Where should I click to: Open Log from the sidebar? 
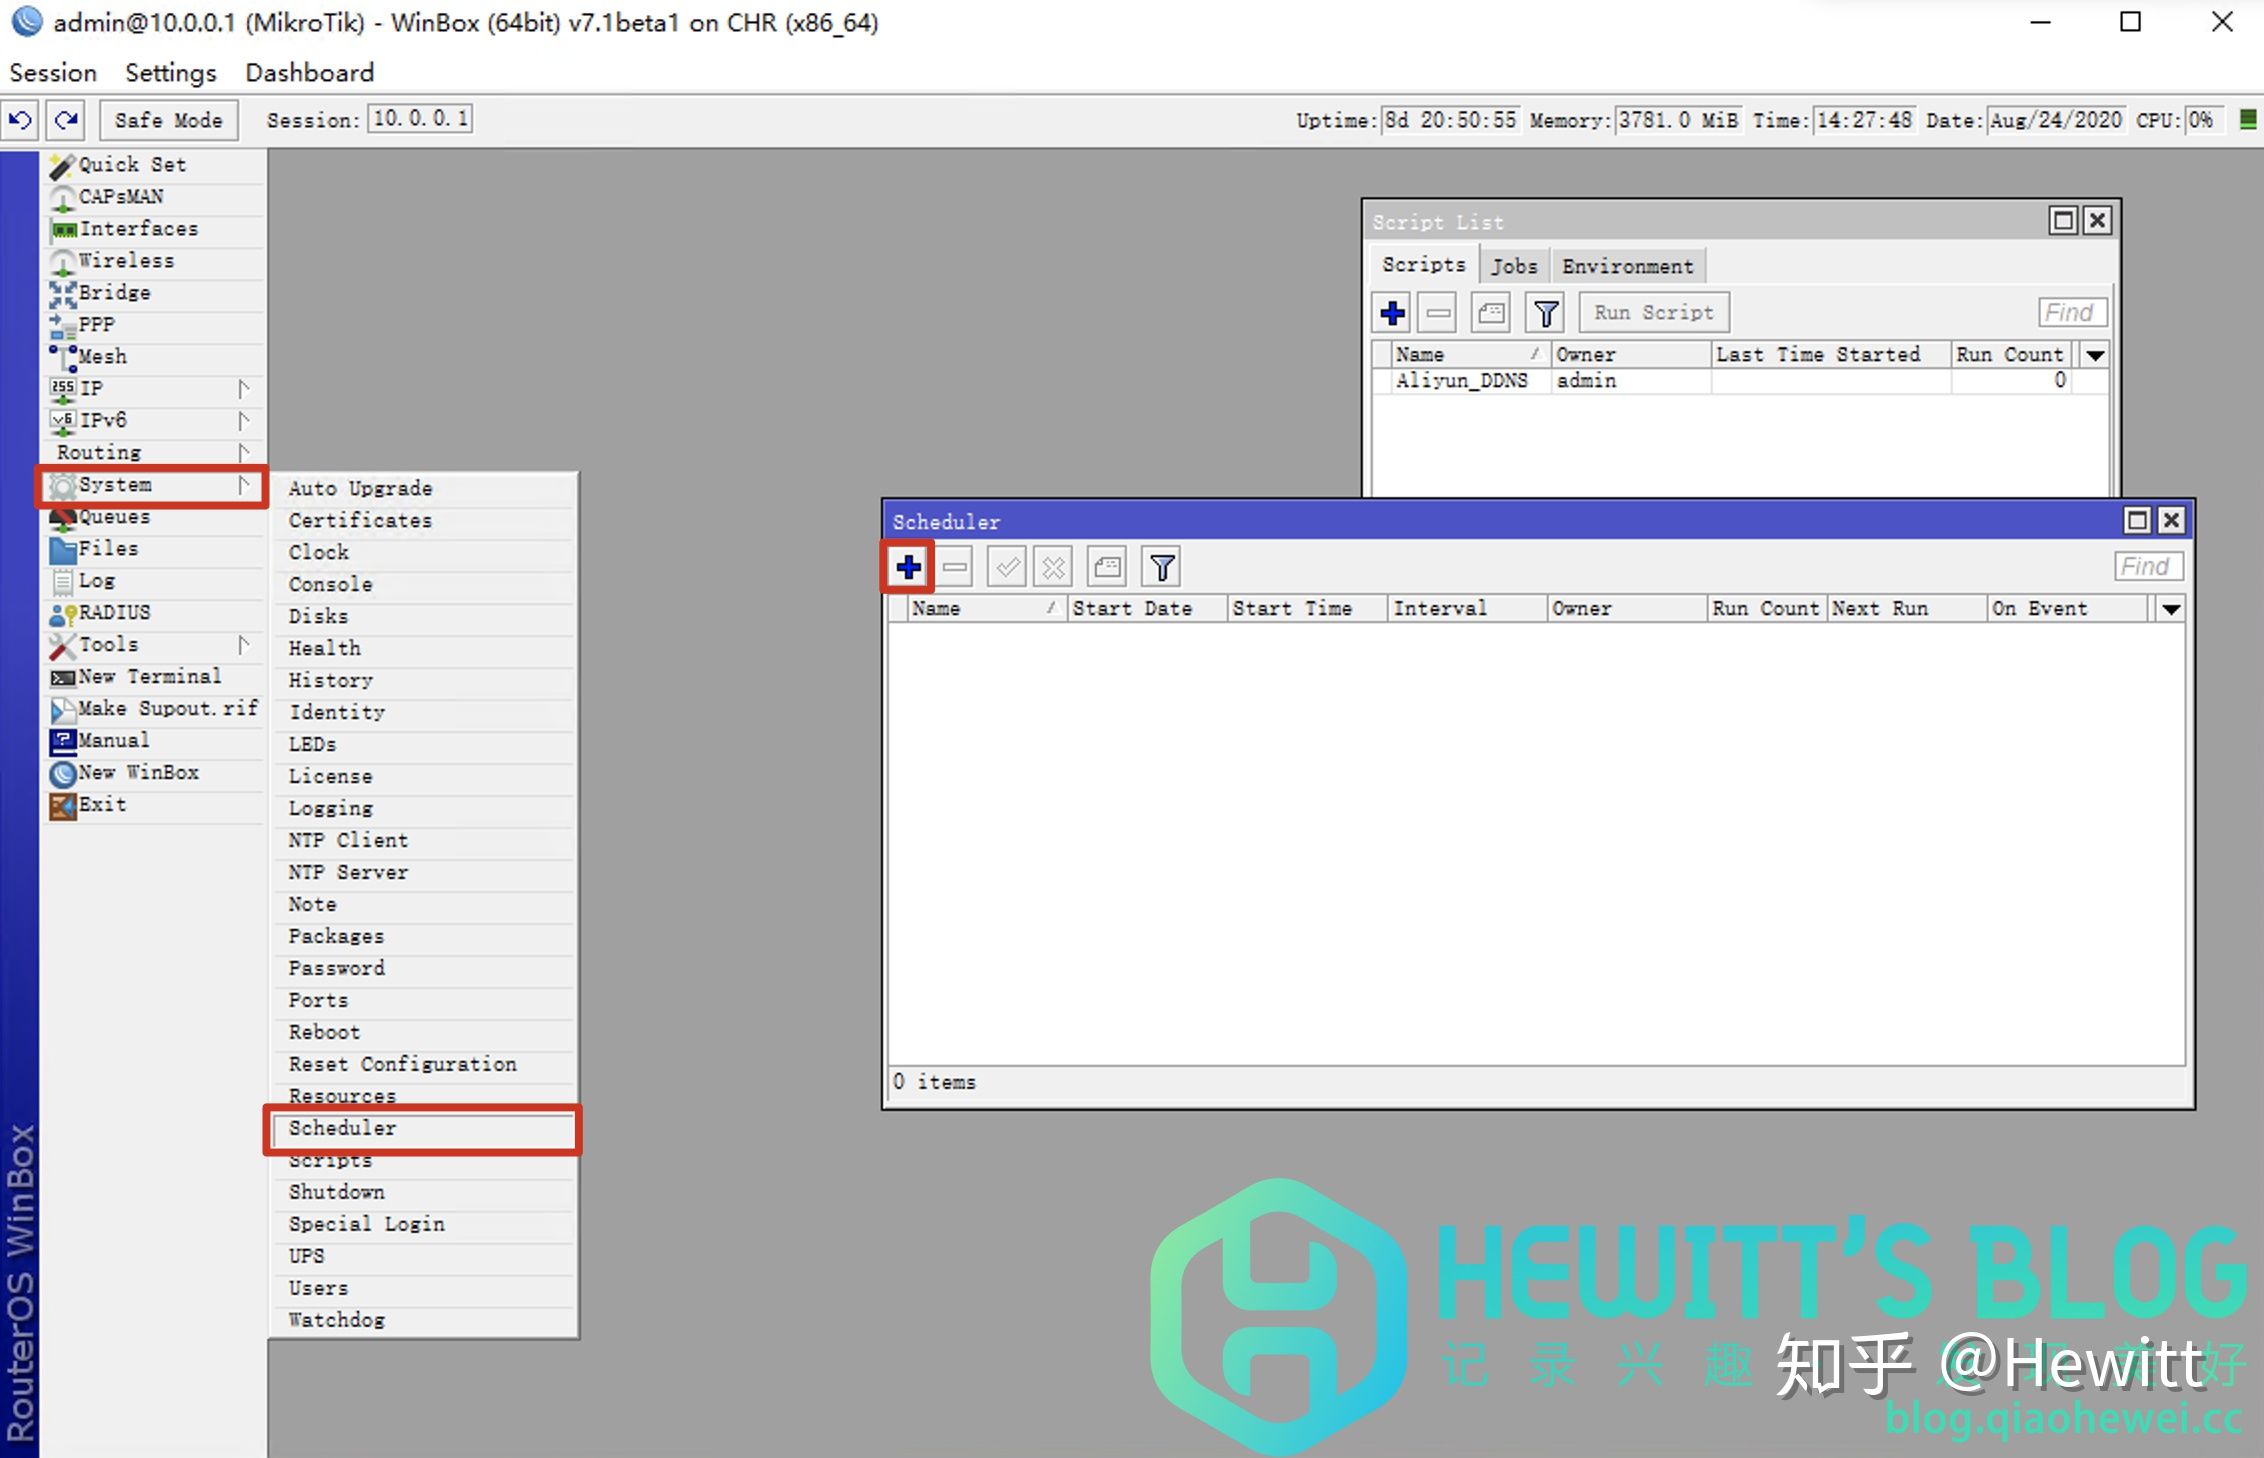coord(155,581)
